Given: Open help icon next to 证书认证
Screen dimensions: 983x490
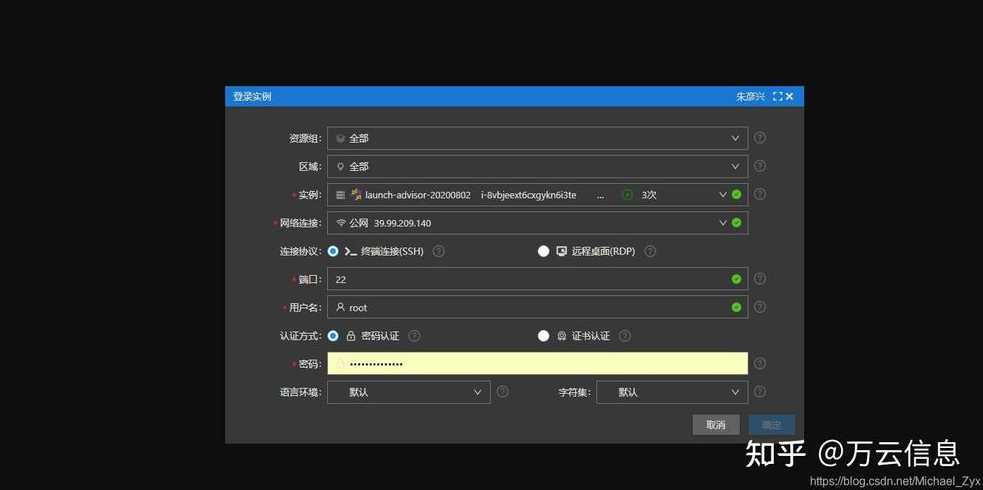Looking at the screenshot, I should (624, 336).
